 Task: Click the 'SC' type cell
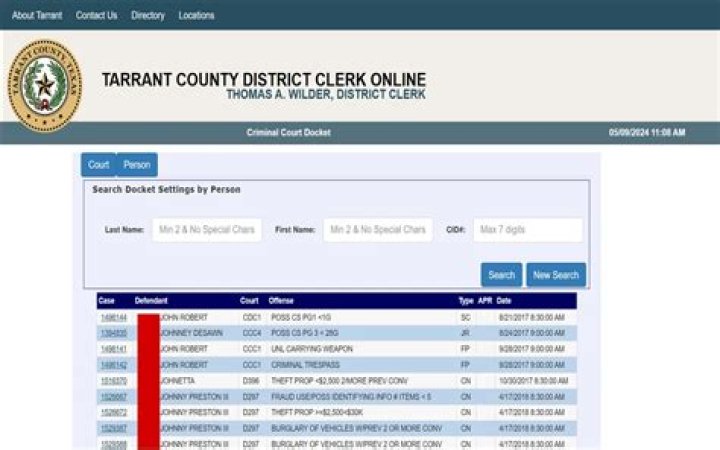click(466, 318)
